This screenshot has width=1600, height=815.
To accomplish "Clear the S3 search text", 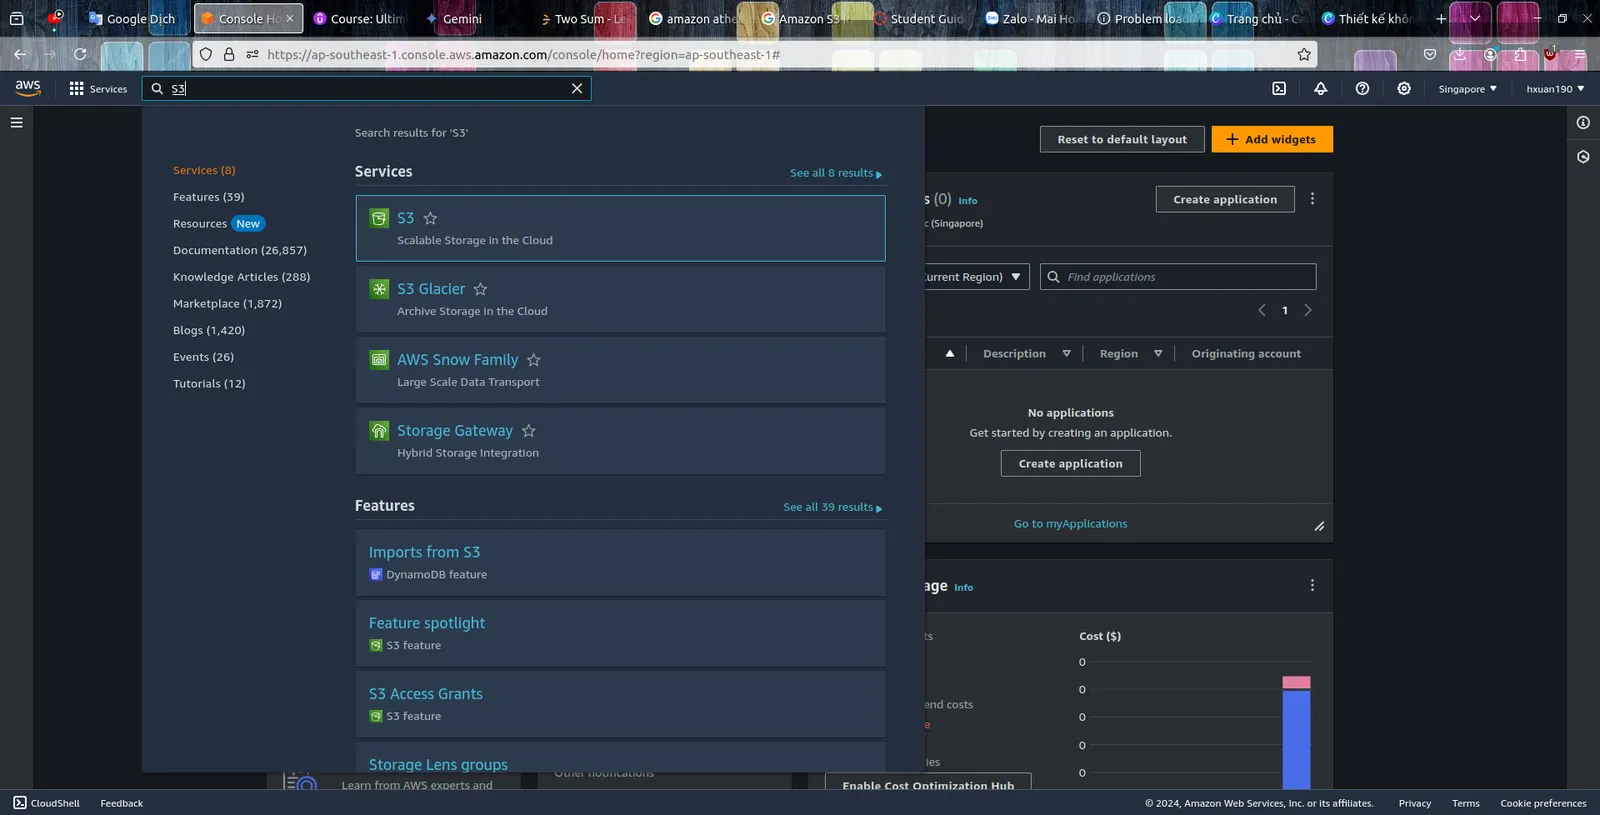I will (x=577, y=89).
